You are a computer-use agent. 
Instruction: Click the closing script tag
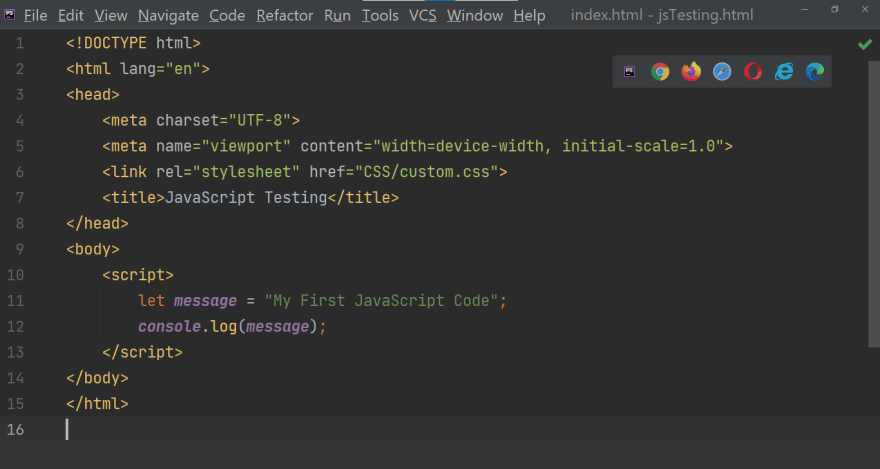[x=143, y=352]
